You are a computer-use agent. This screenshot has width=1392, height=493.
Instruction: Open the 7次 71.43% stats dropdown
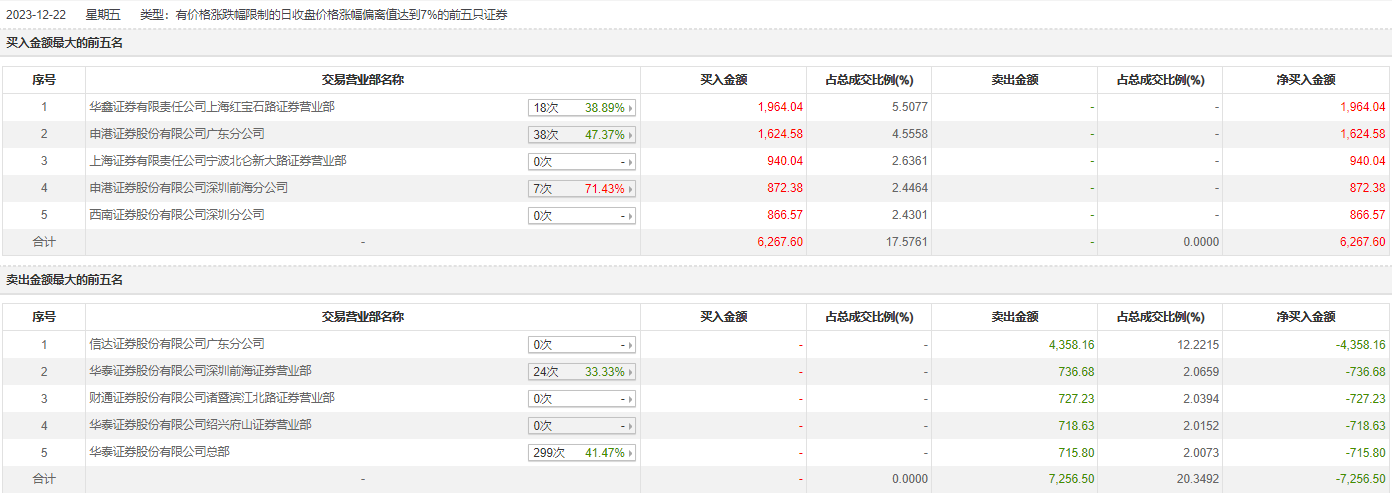(x=582, y=189)
